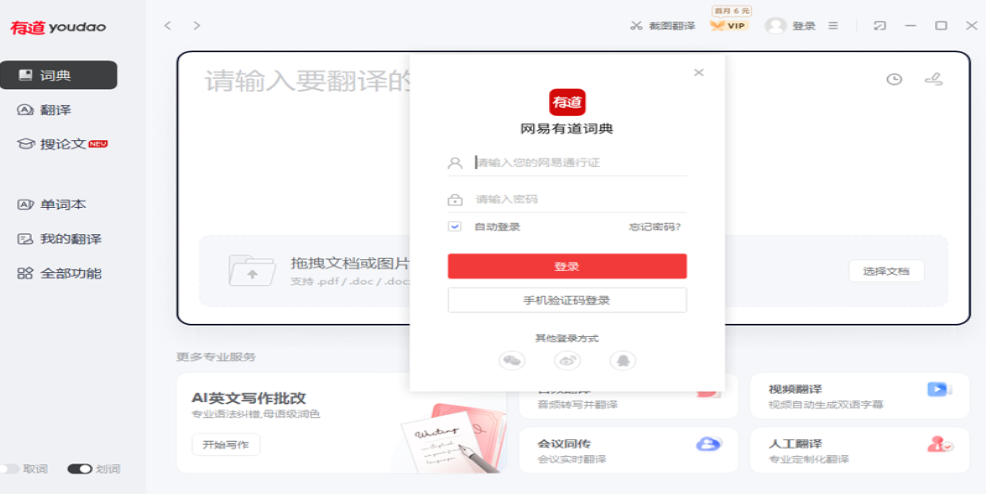Switch to mini window mode icon
990x501 pixels.
(x=880, y=26)
